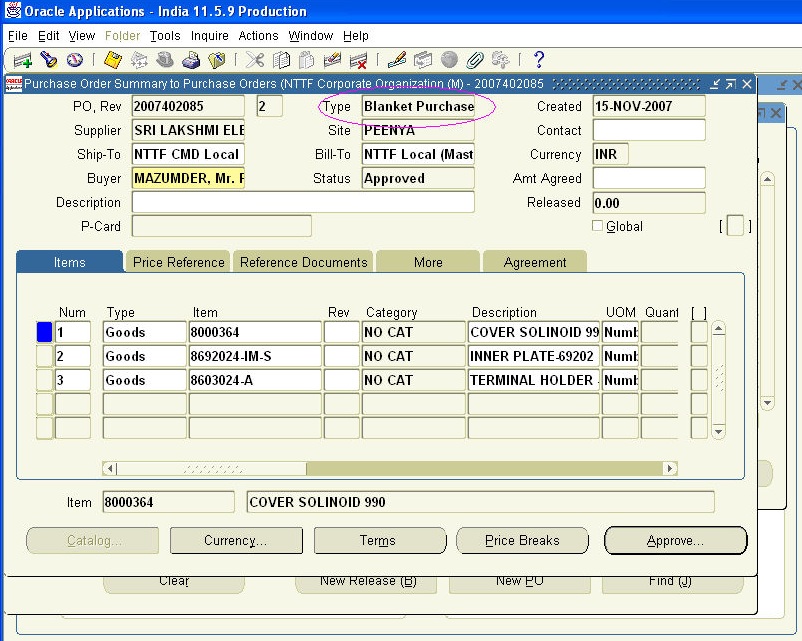
Task: Save the record using the Save toolbar icon
Action: (x=112, y=59)
